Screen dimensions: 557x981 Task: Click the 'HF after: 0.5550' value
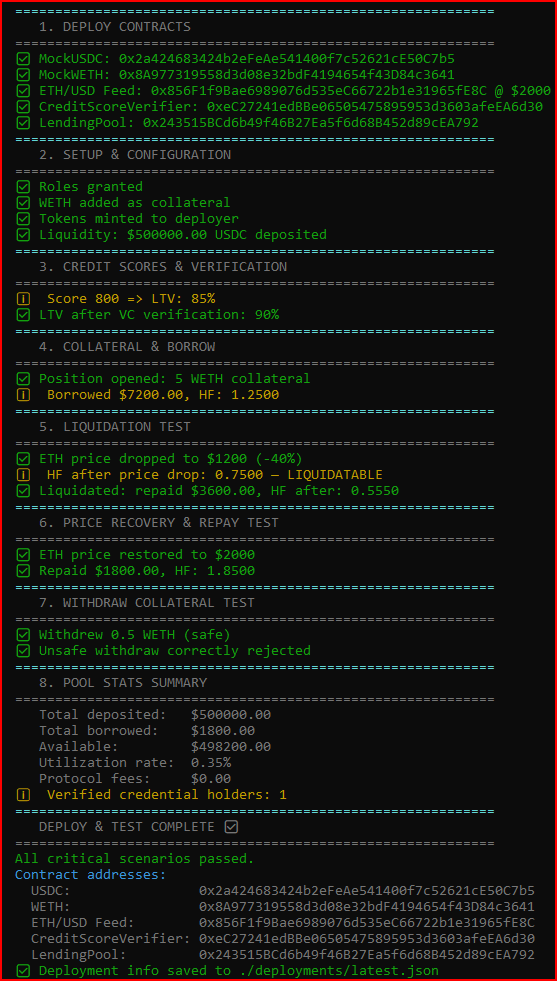(334, 491)
